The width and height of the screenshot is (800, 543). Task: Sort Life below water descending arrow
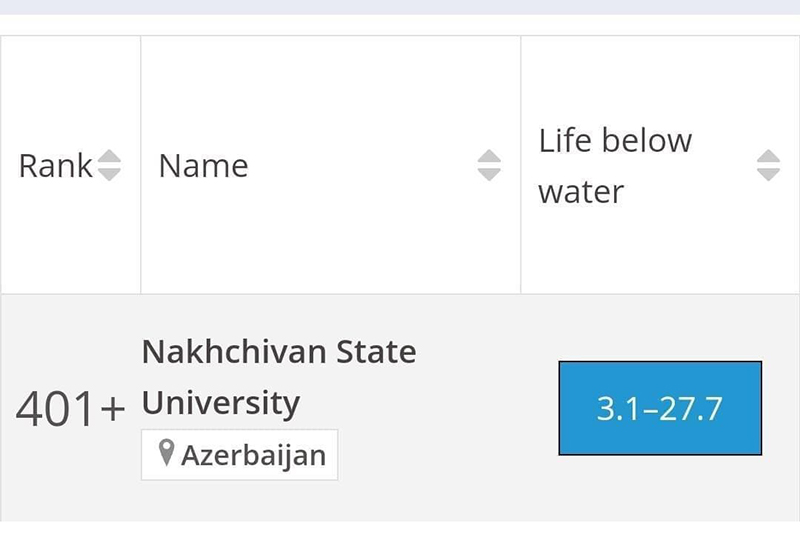(x=768, y=175)
